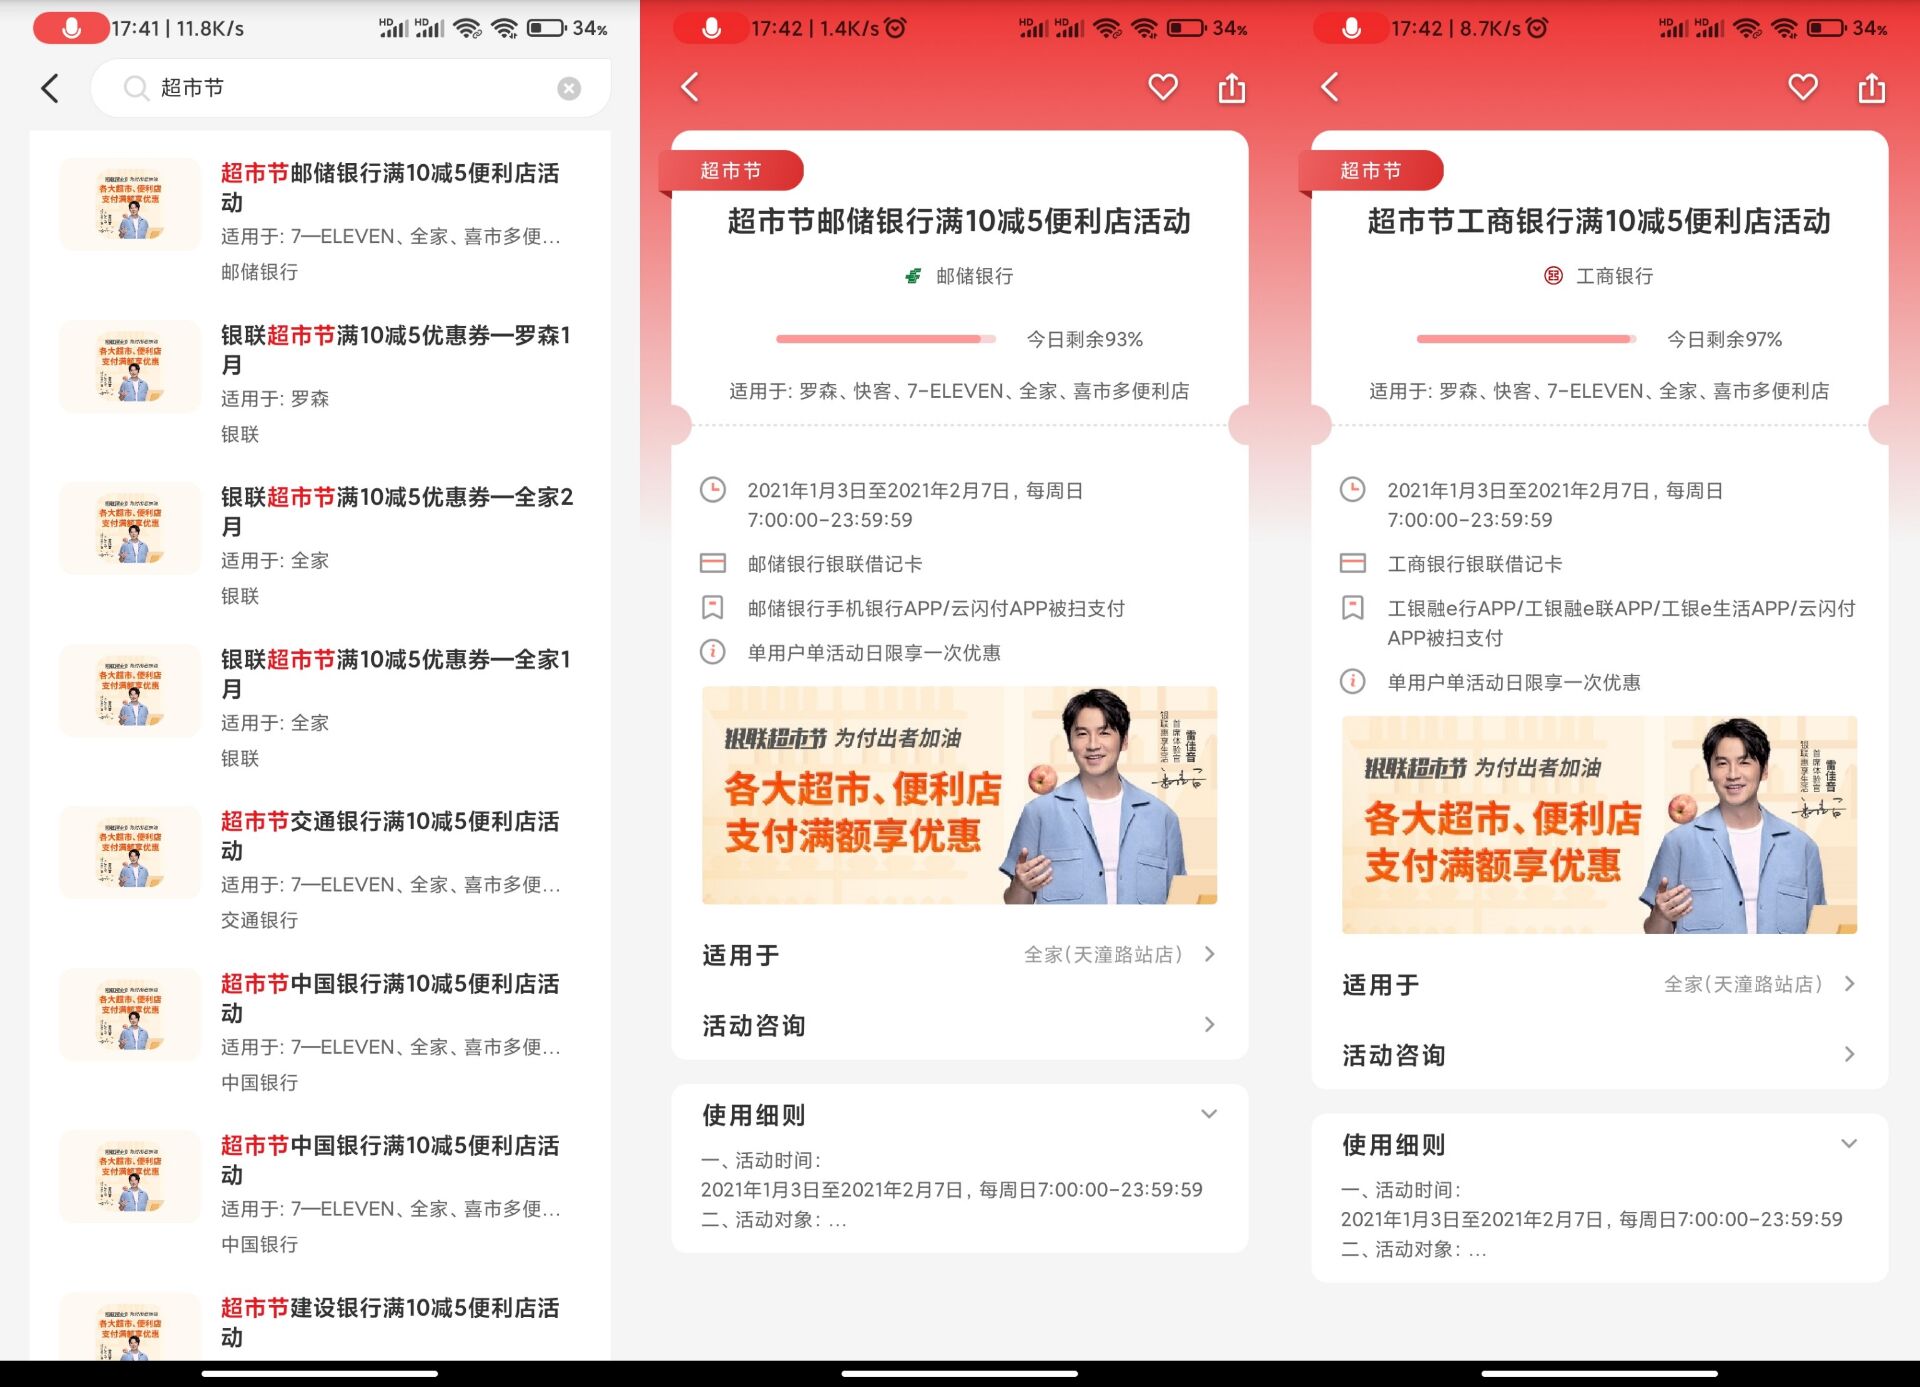Tap the 工商银行 red logo icon

coord(1553,276)
